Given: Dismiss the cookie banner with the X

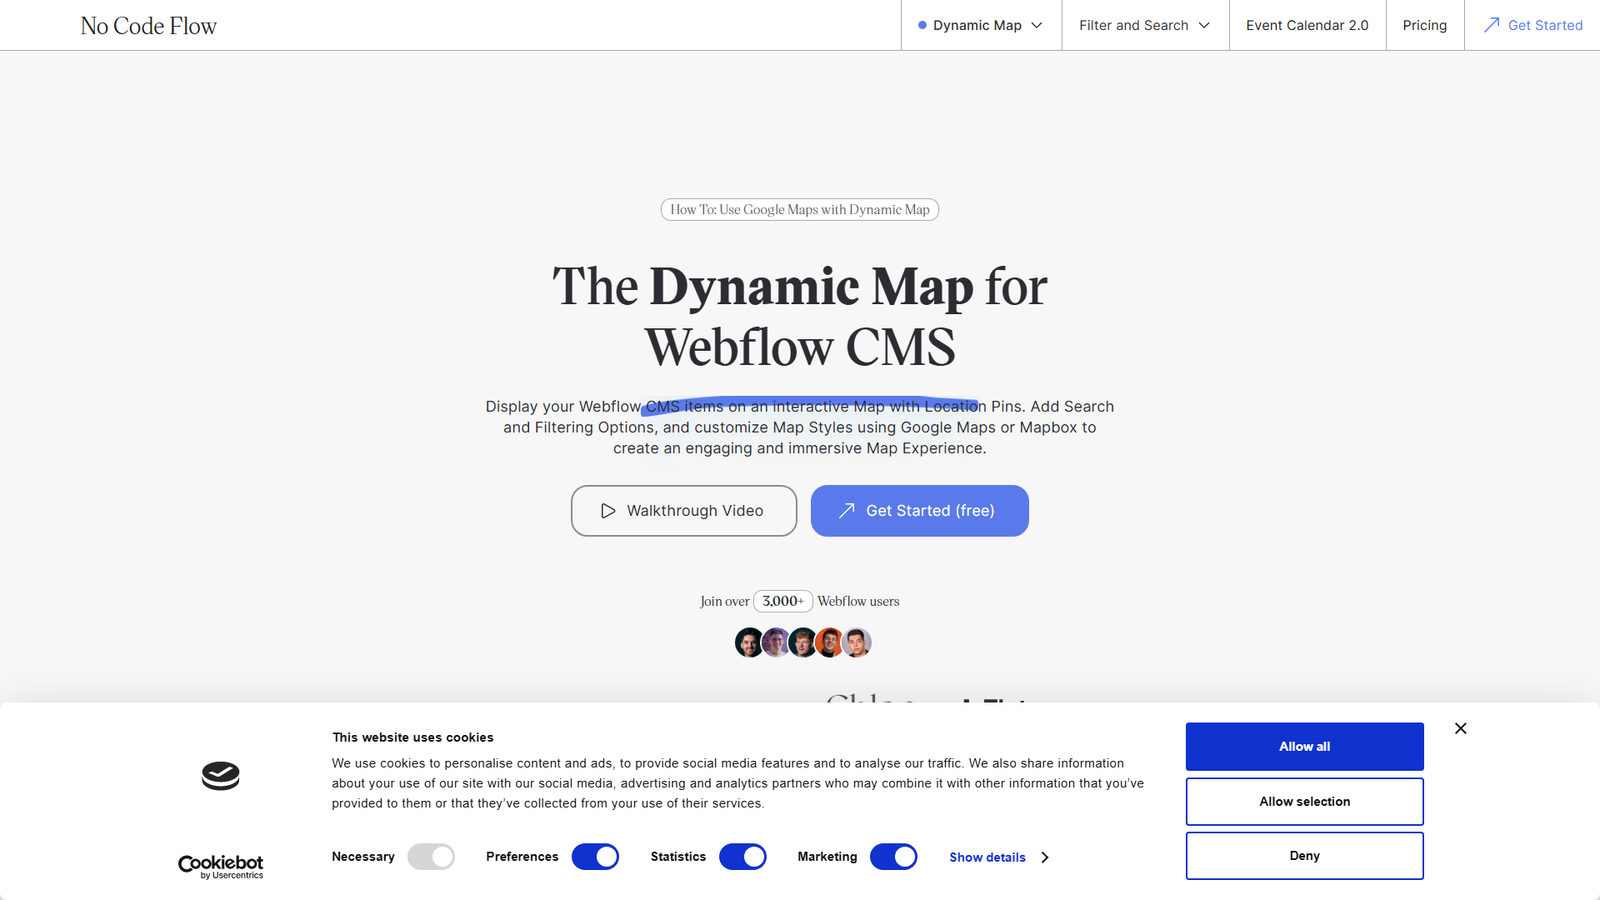Looking at the screenshot, I should click(1460, 728).
